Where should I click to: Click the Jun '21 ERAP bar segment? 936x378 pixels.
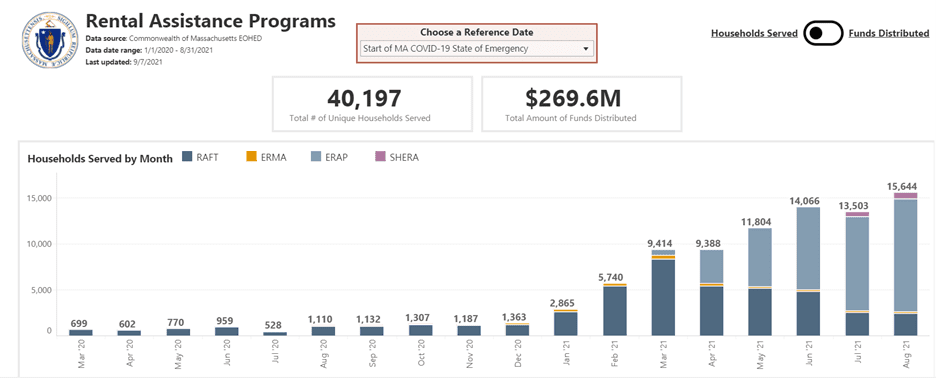(x=809, y=248)
